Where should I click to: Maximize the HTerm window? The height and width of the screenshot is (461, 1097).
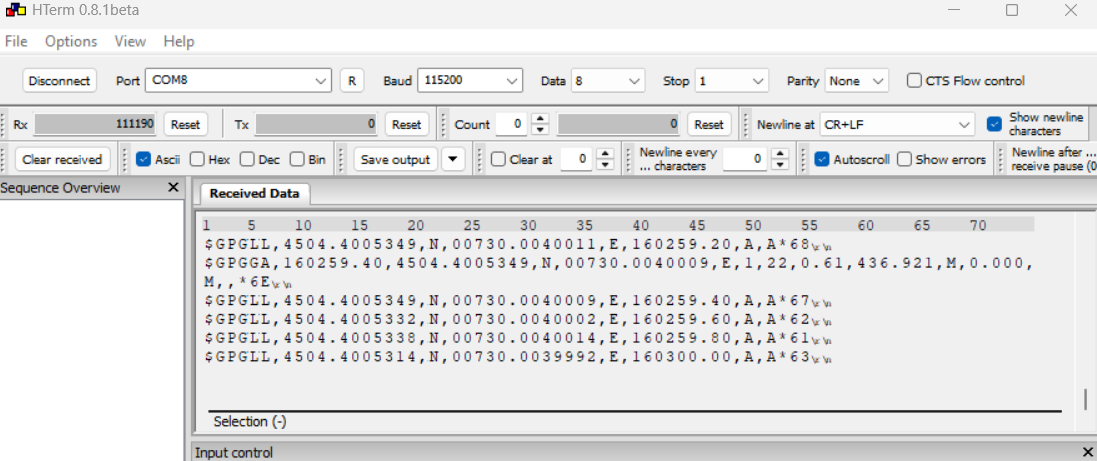click(1012, 11)
